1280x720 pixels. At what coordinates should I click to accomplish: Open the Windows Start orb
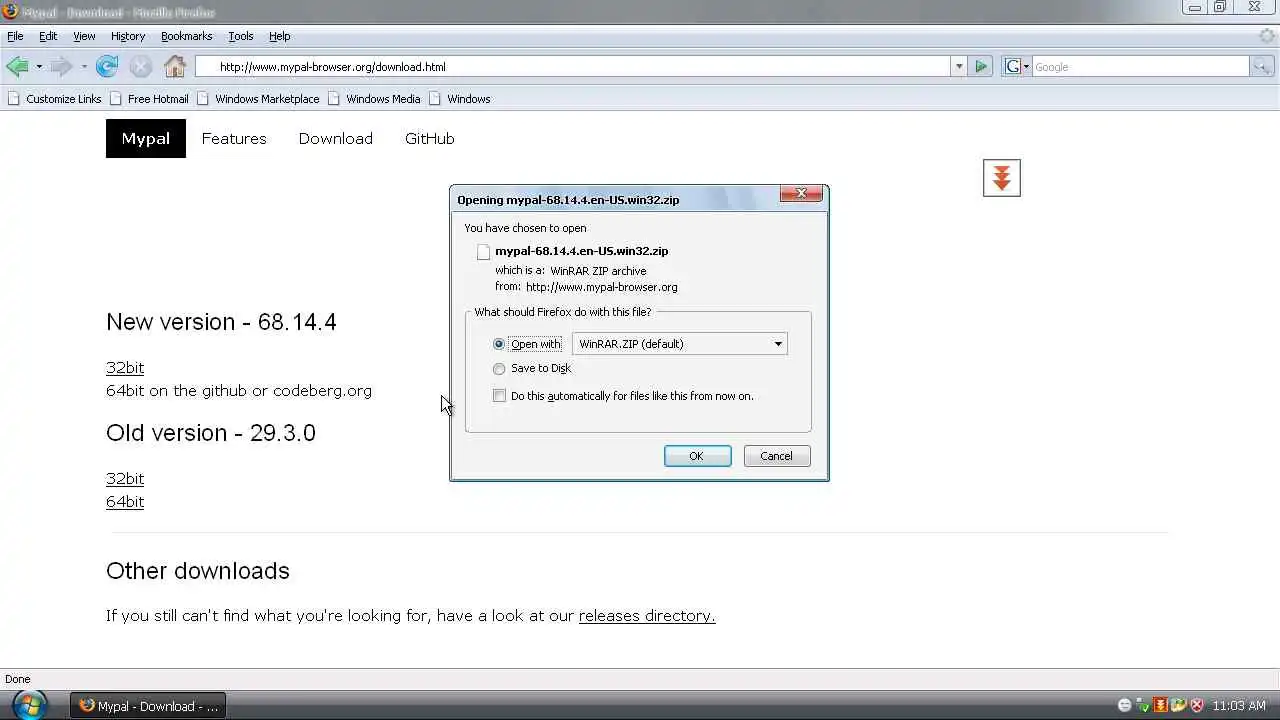pos(30,705)
